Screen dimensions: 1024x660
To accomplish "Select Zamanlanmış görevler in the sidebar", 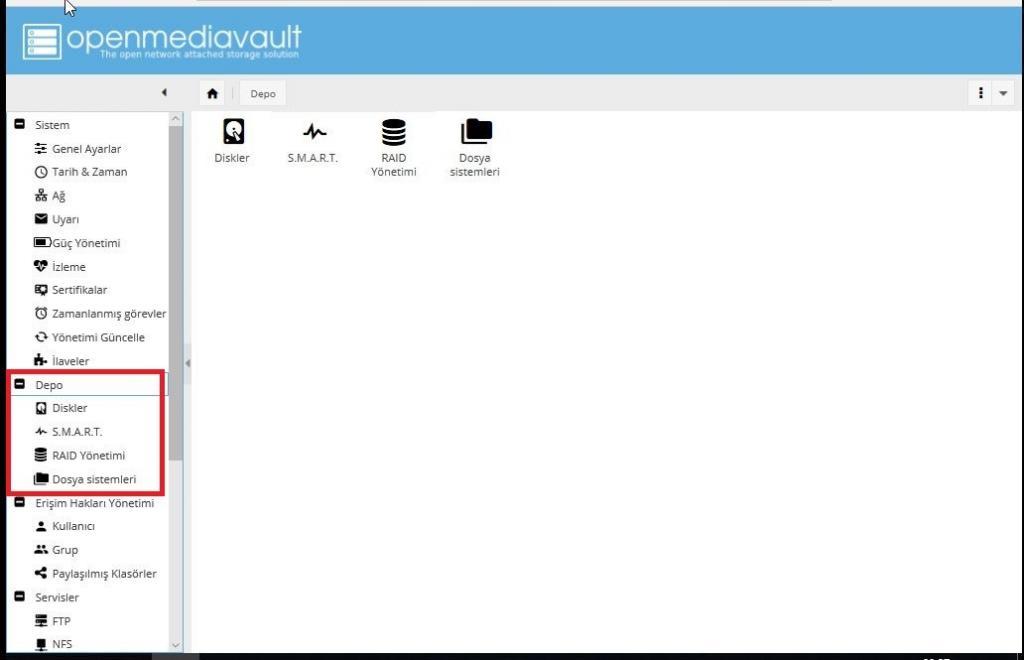I will [x=100, y=313].
